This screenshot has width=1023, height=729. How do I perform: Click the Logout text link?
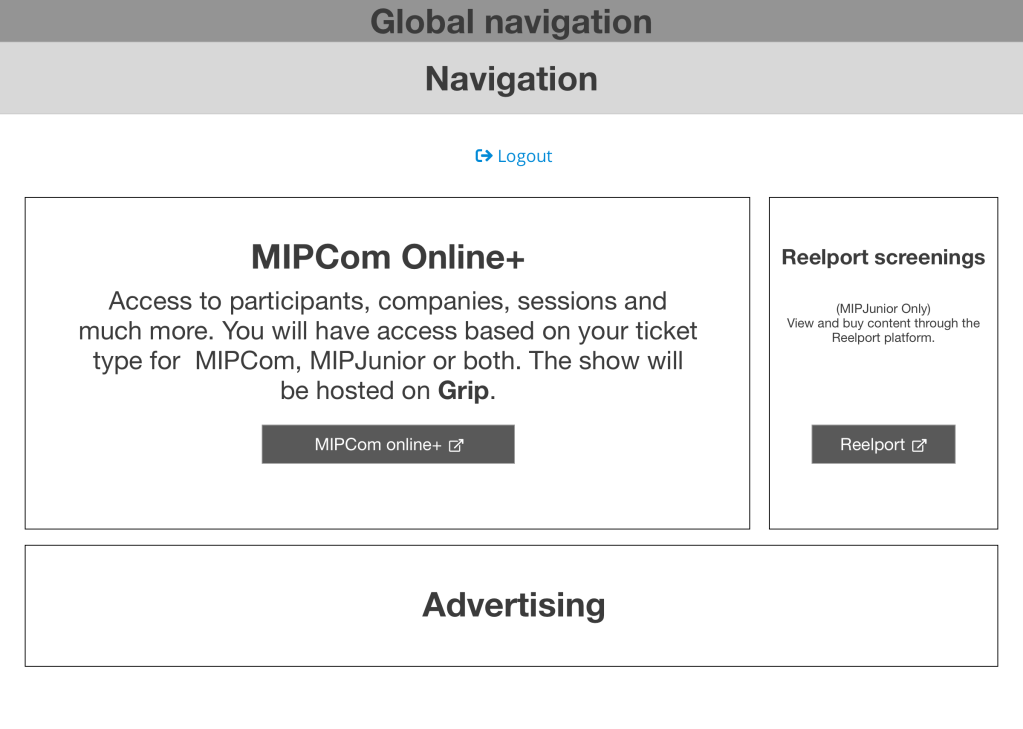[525, 156]
